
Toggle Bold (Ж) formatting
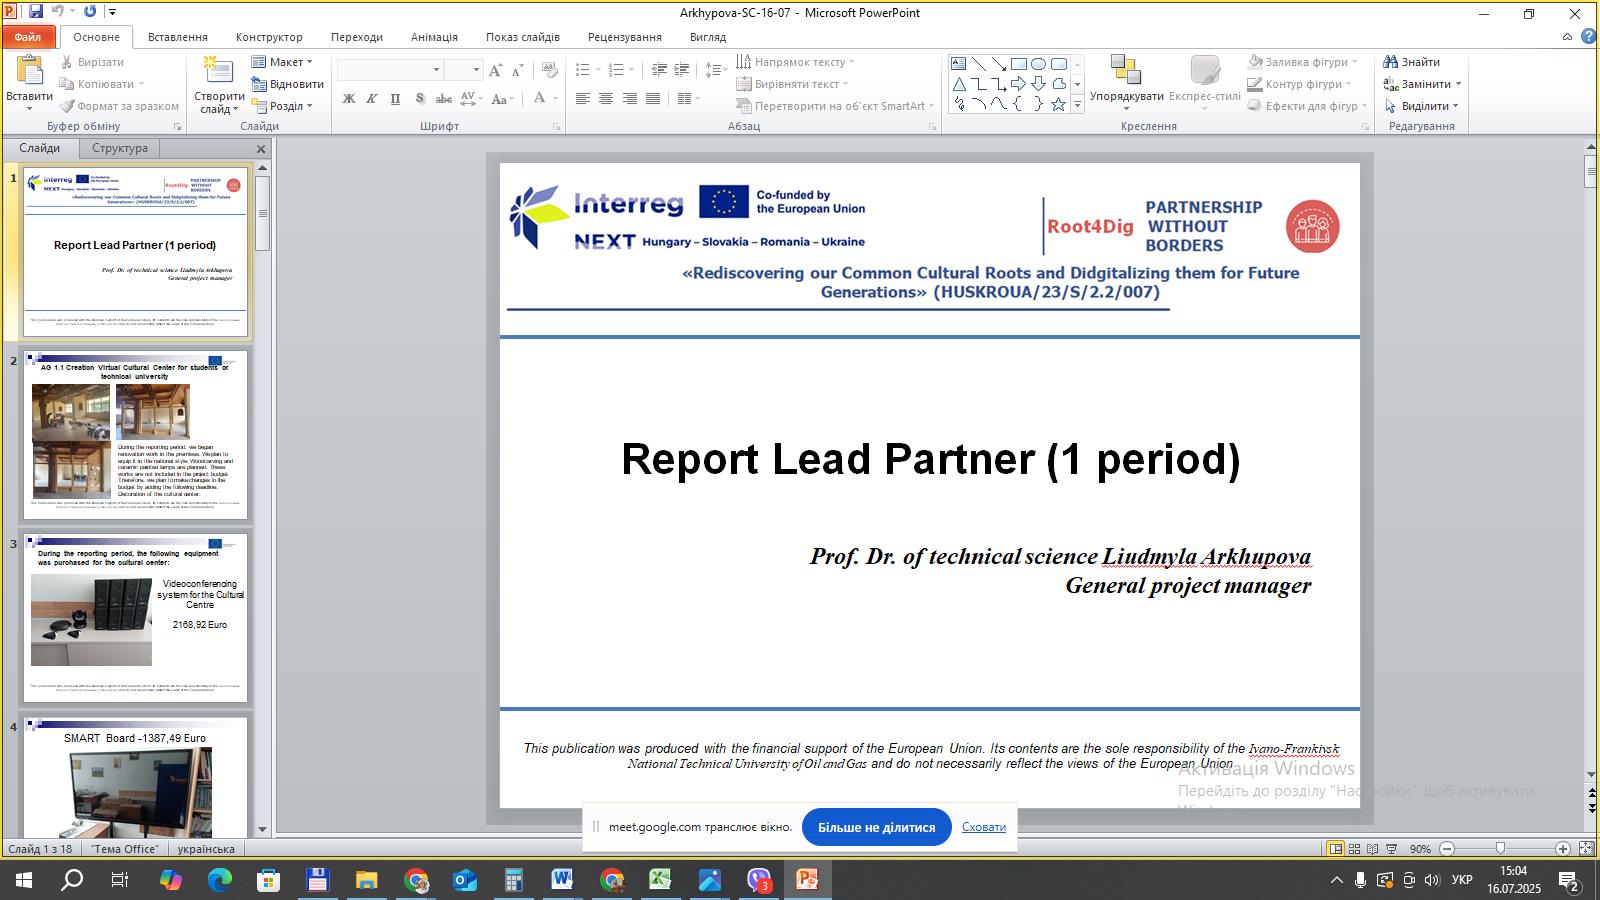[349, 98]
